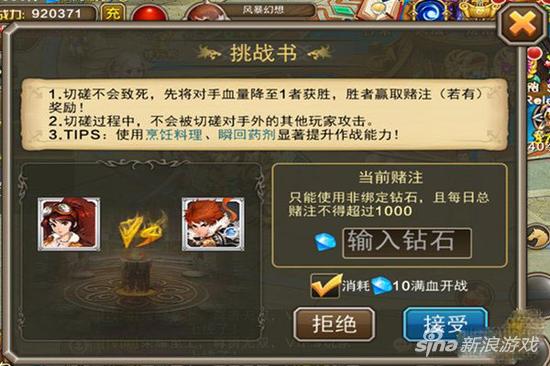
Task: Click the VS emblem between avatars
Action: click(x=142, y=229)
